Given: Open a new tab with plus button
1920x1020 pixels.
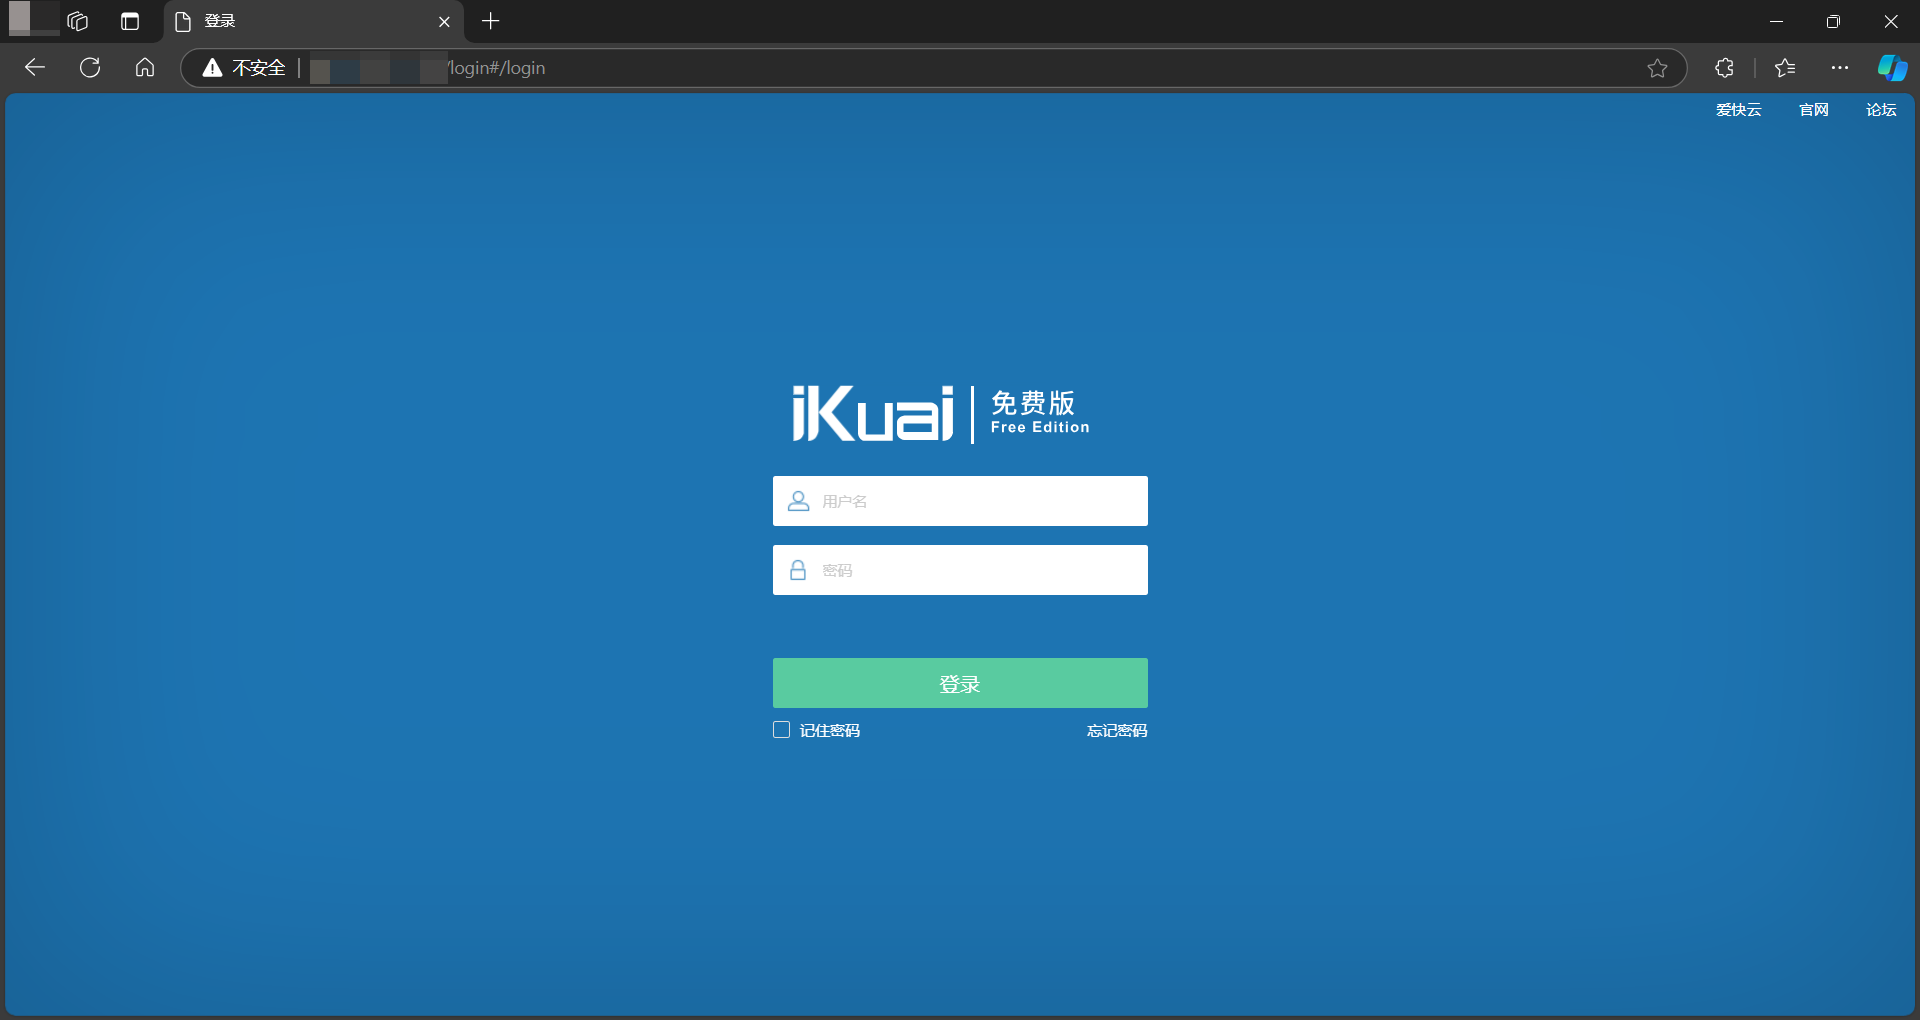Looking at the screenshot, I should pos(490,21).
